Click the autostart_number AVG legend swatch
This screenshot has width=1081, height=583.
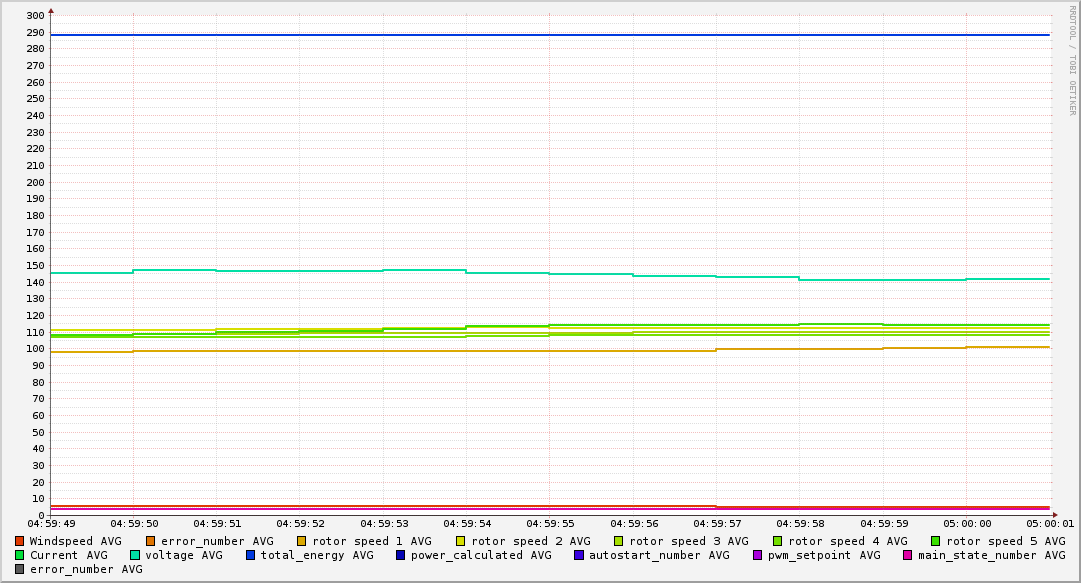coord(579,555)
